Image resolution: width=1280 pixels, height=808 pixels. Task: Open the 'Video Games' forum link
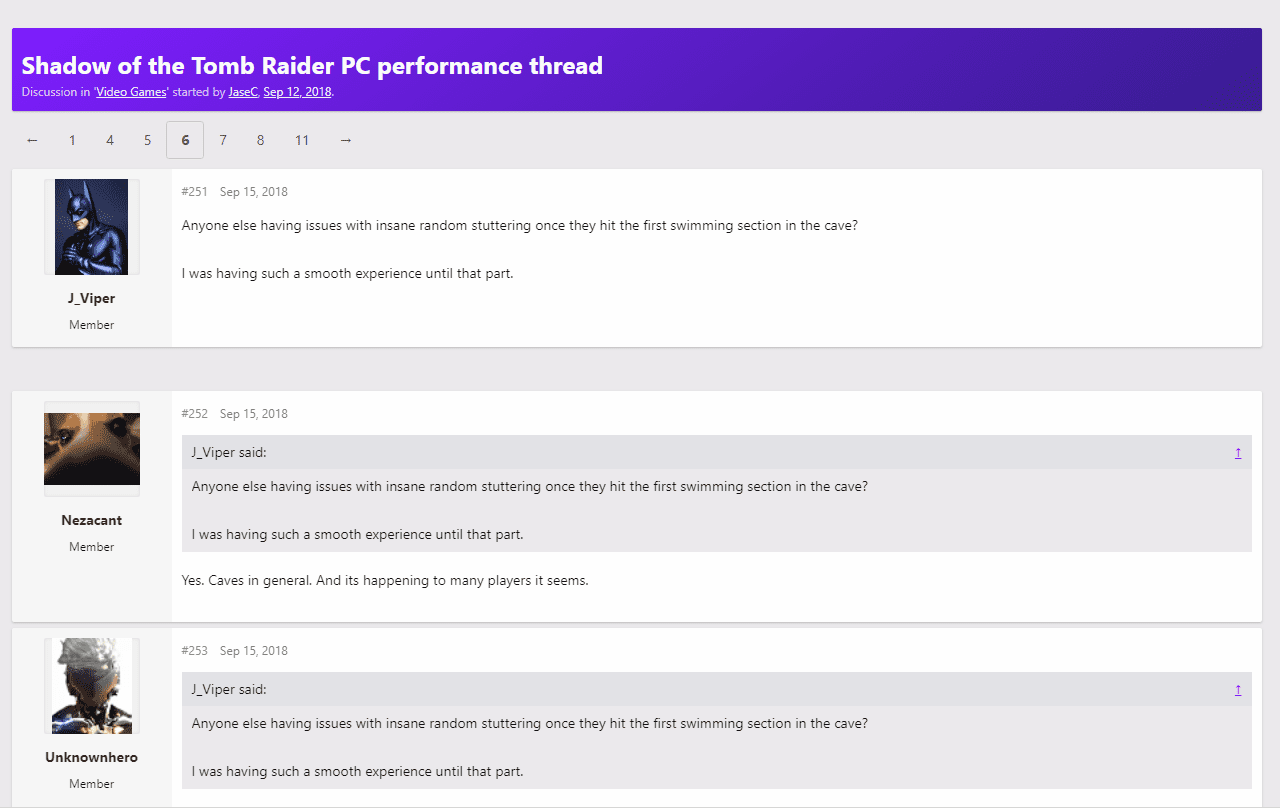(131, 92)
